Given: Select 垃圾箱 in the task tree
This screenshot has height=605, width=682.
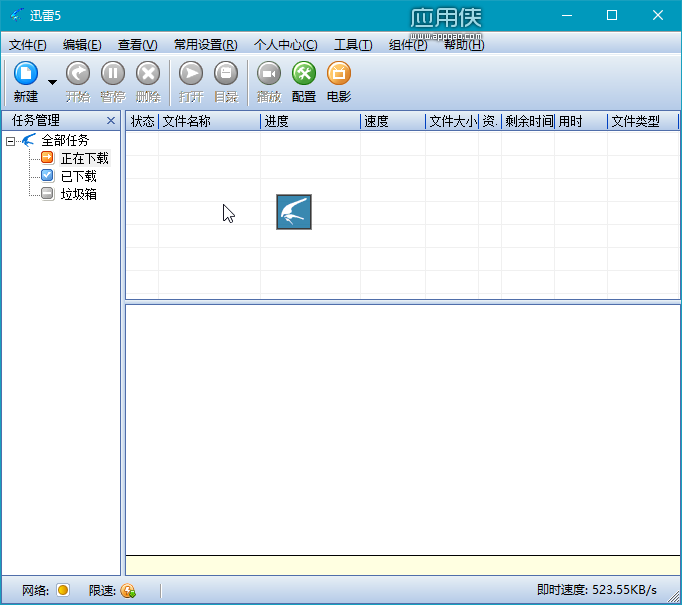Looking at the screenshot, I should 78,194.
